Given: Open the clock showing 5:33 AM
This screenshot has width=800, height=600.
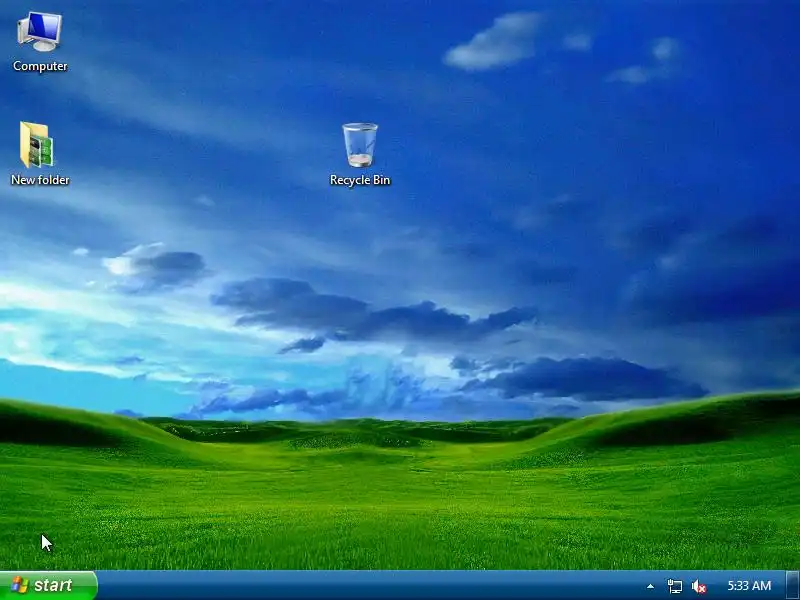Looking at the screenshot, I should pos(749,586).
